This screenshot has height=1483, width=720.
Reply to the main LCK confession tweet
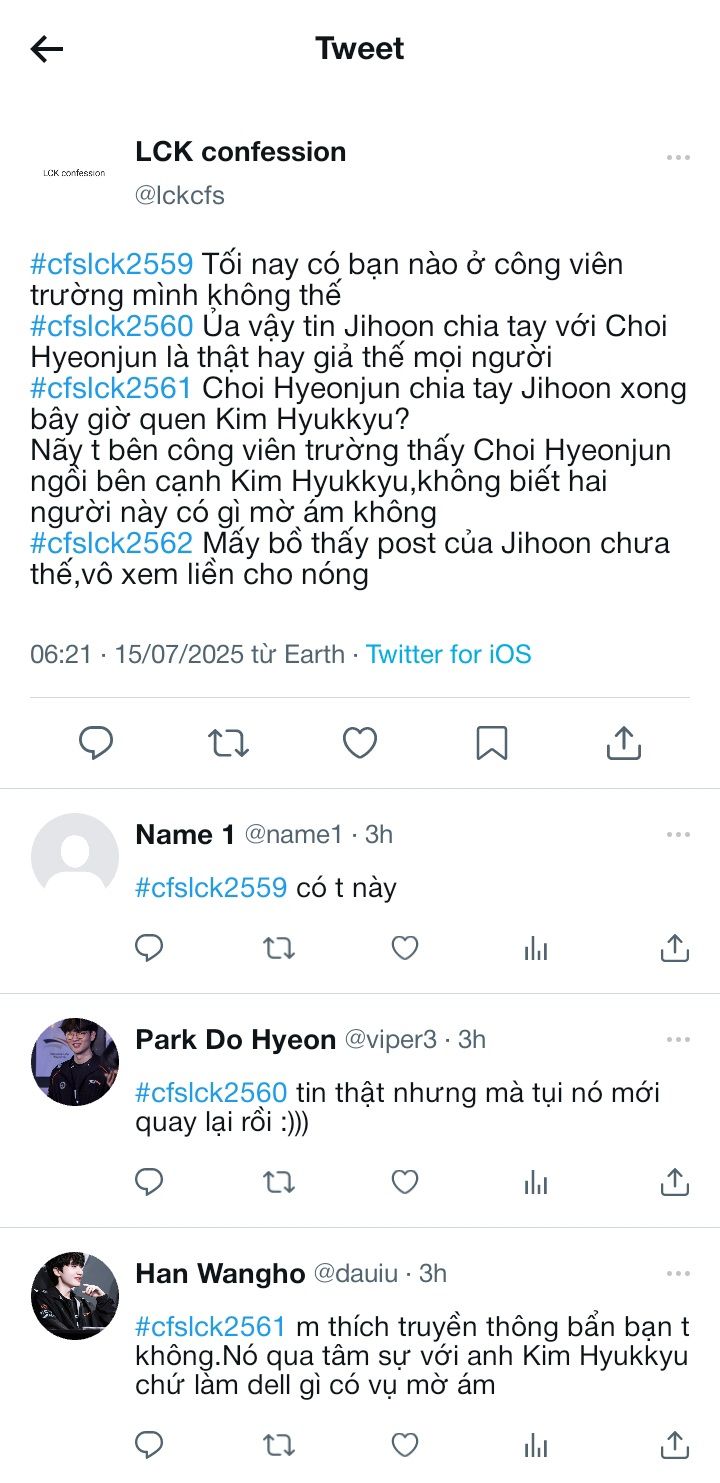click(96, 743)
